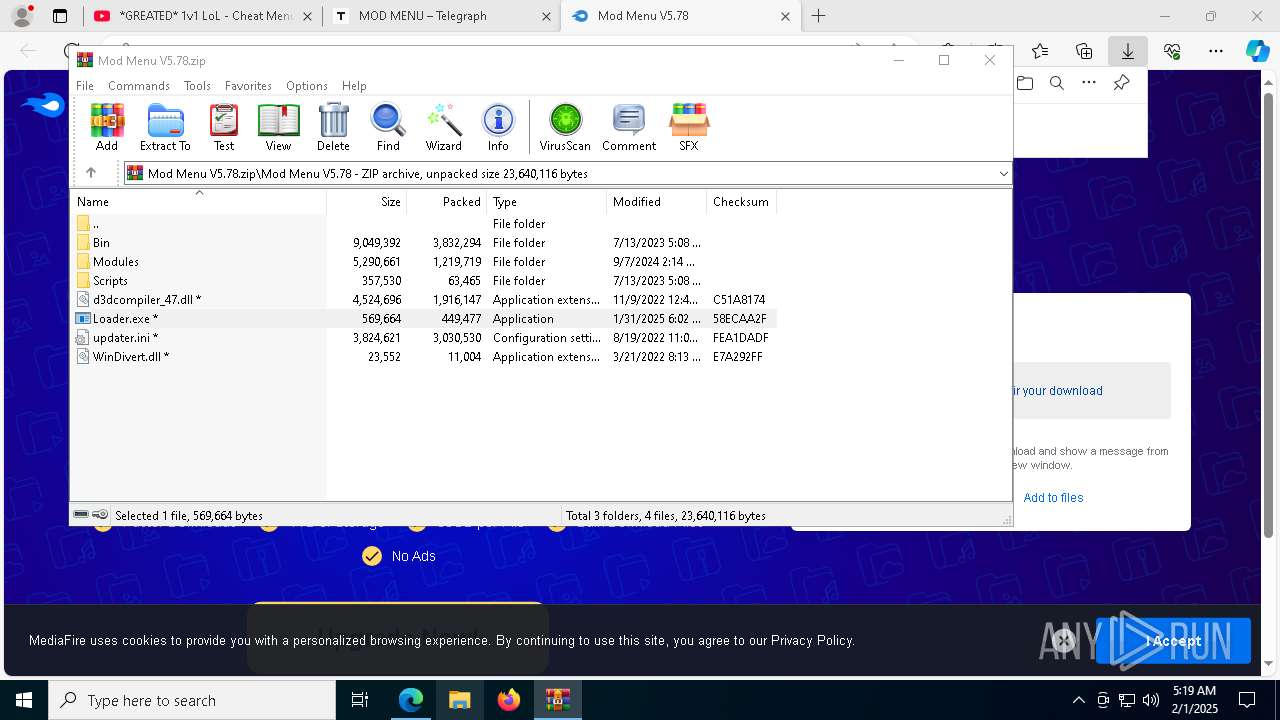Open the File menu
This screenshot has width=1280, height=720.
pyautogui.click(x=85, y=86)
